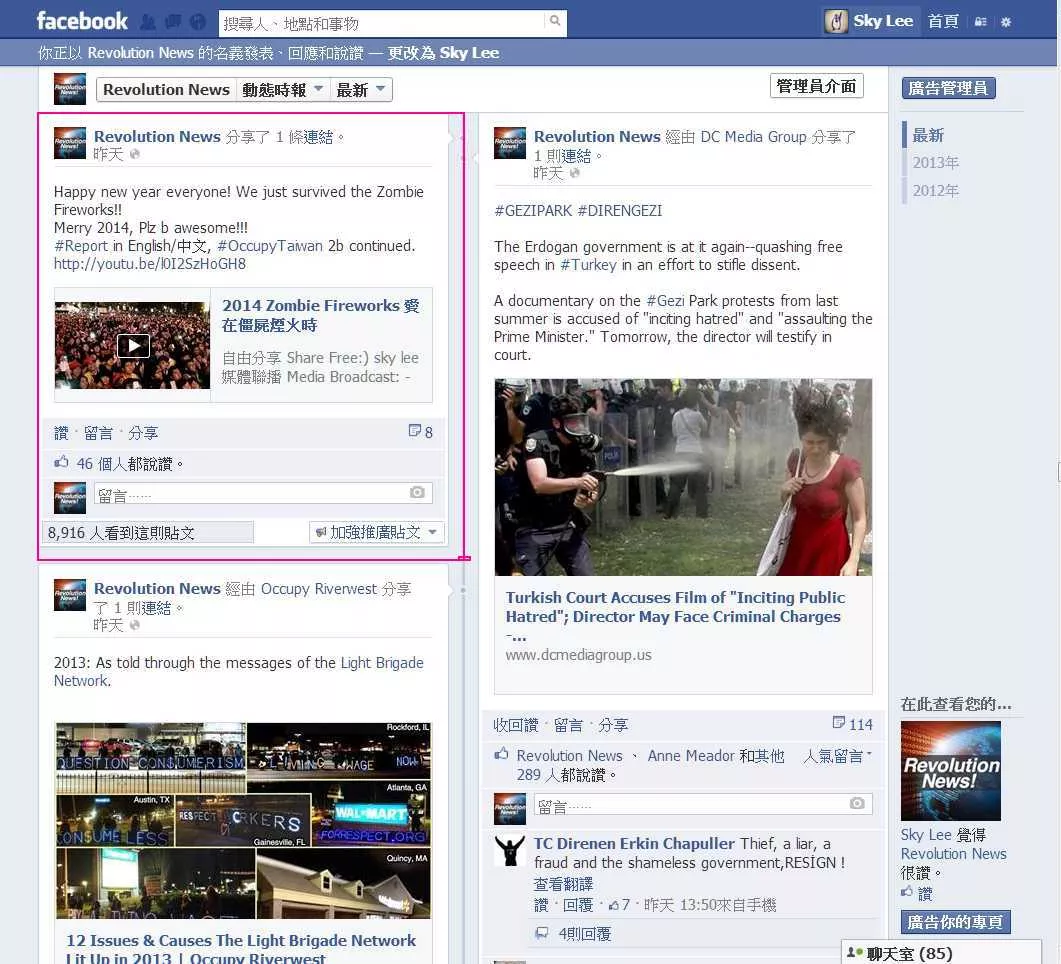
Task: Click Revolution News page avatar beside page name
Action: [x=70, y=89]
